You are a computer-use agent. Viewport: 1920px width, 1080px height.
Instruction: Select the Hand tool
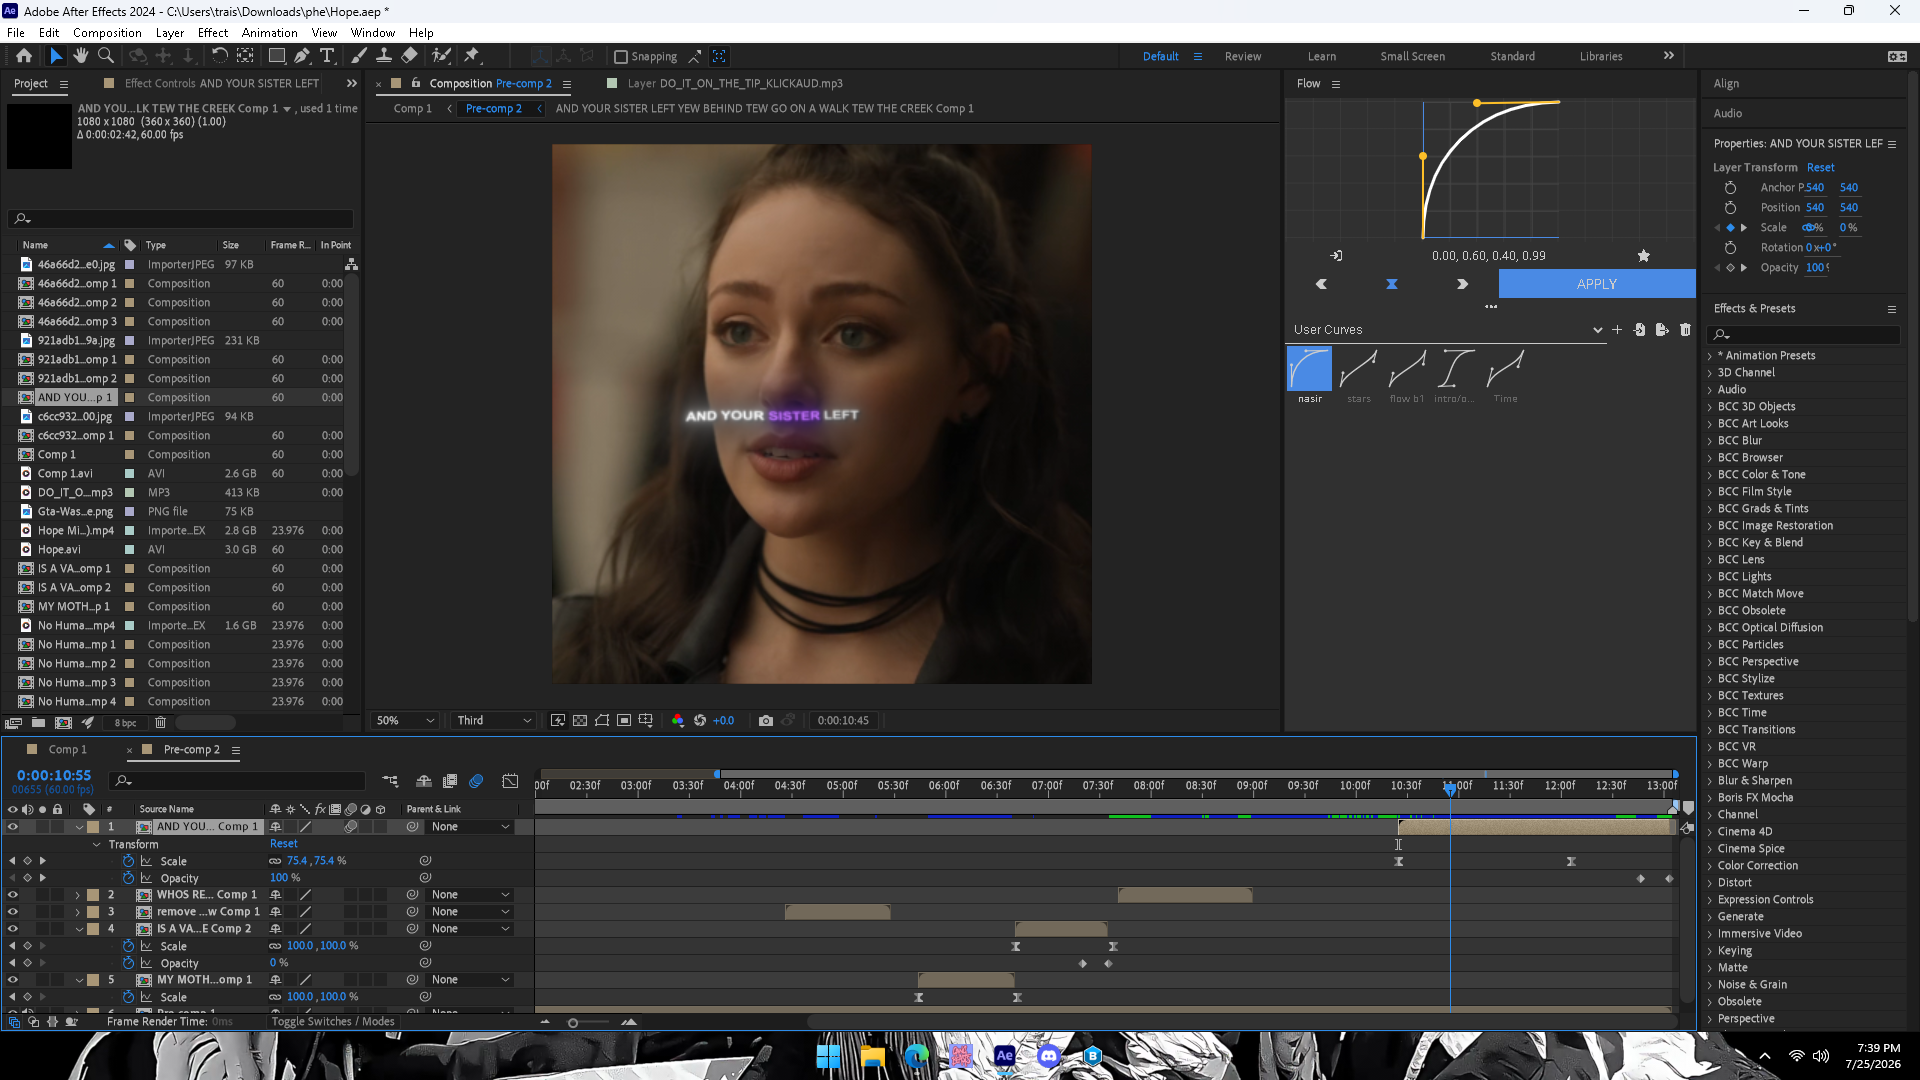click(81, 56)
